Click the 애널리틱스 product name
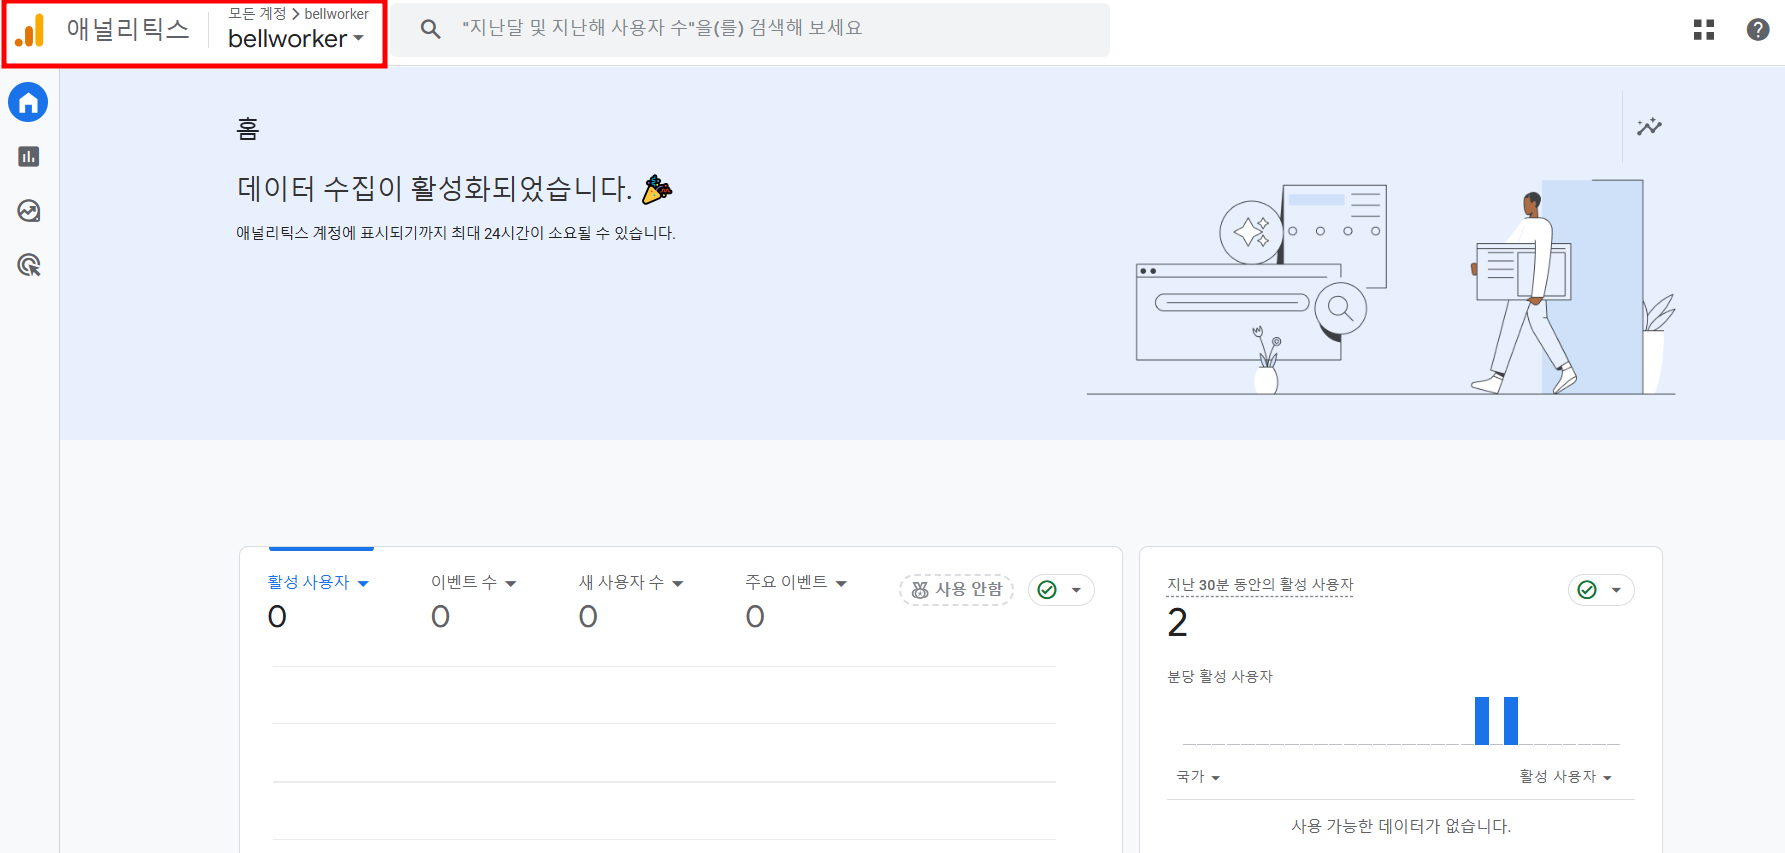Viewport: 1785px width, 853px height. tap(128, 29)
